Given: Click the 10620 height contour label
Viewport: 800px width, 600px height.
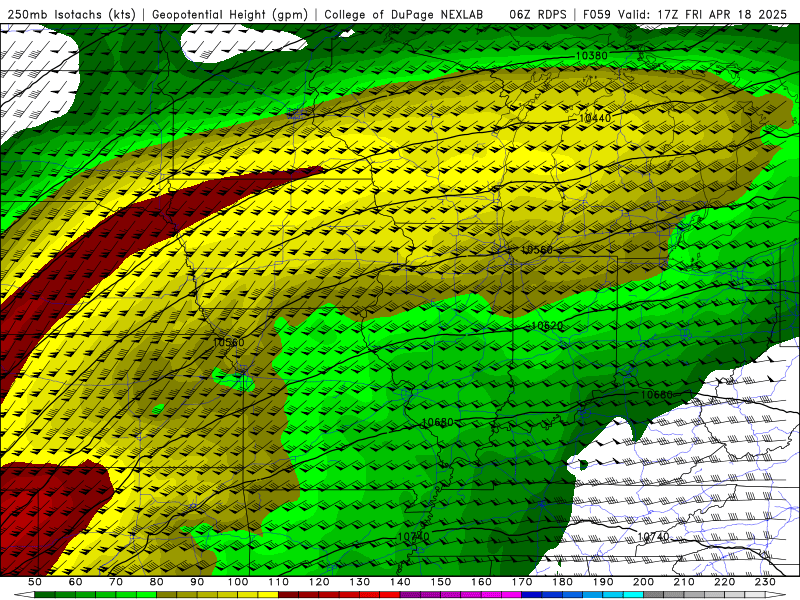Looking at the screenshot, I should 547,326.
